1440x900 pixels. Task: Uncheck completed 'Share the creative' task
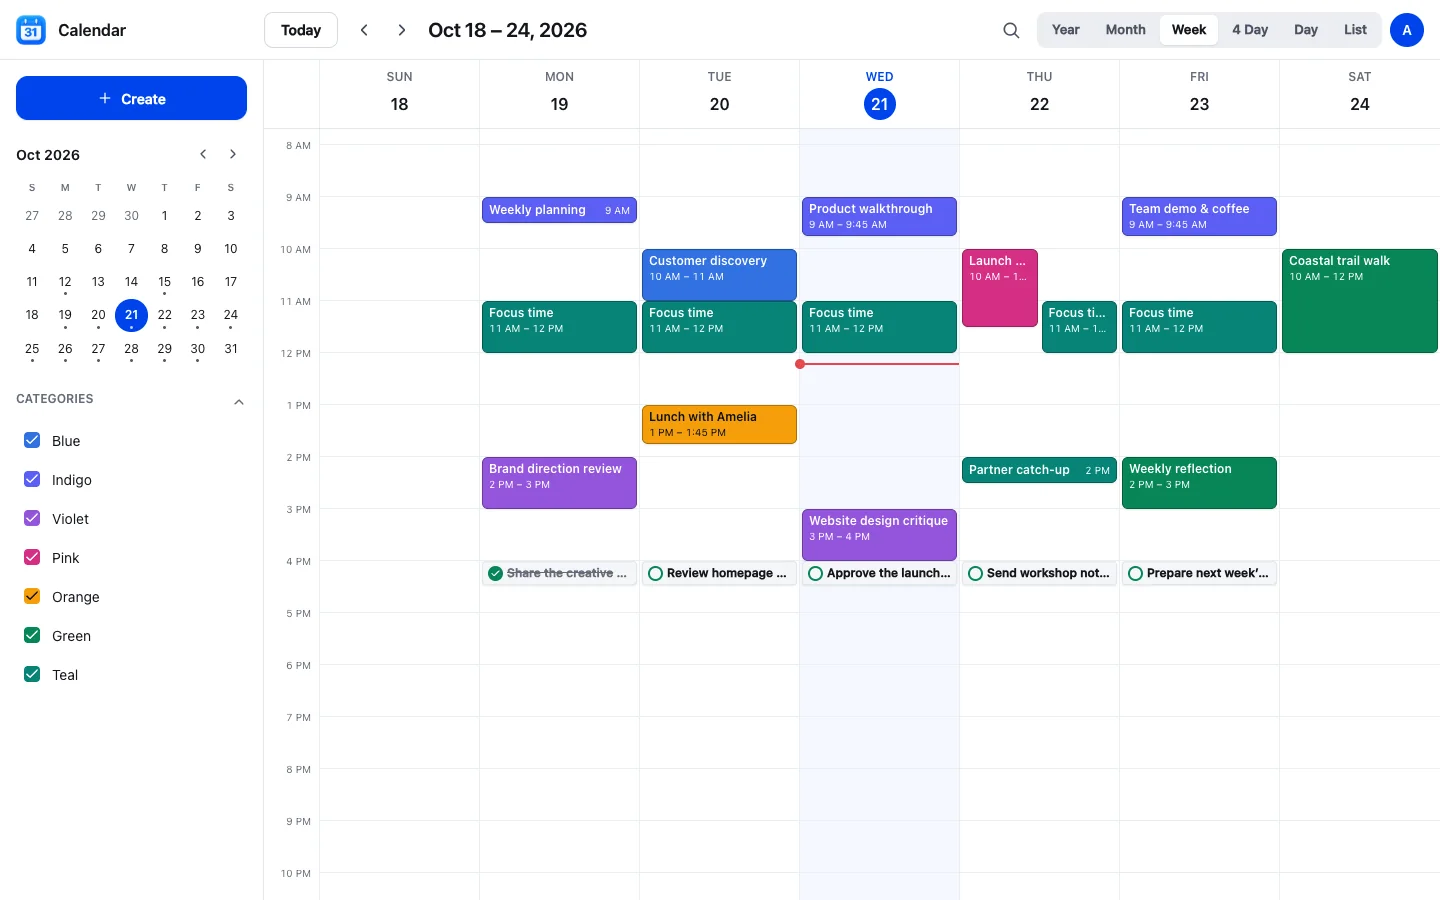click(495, 573)
